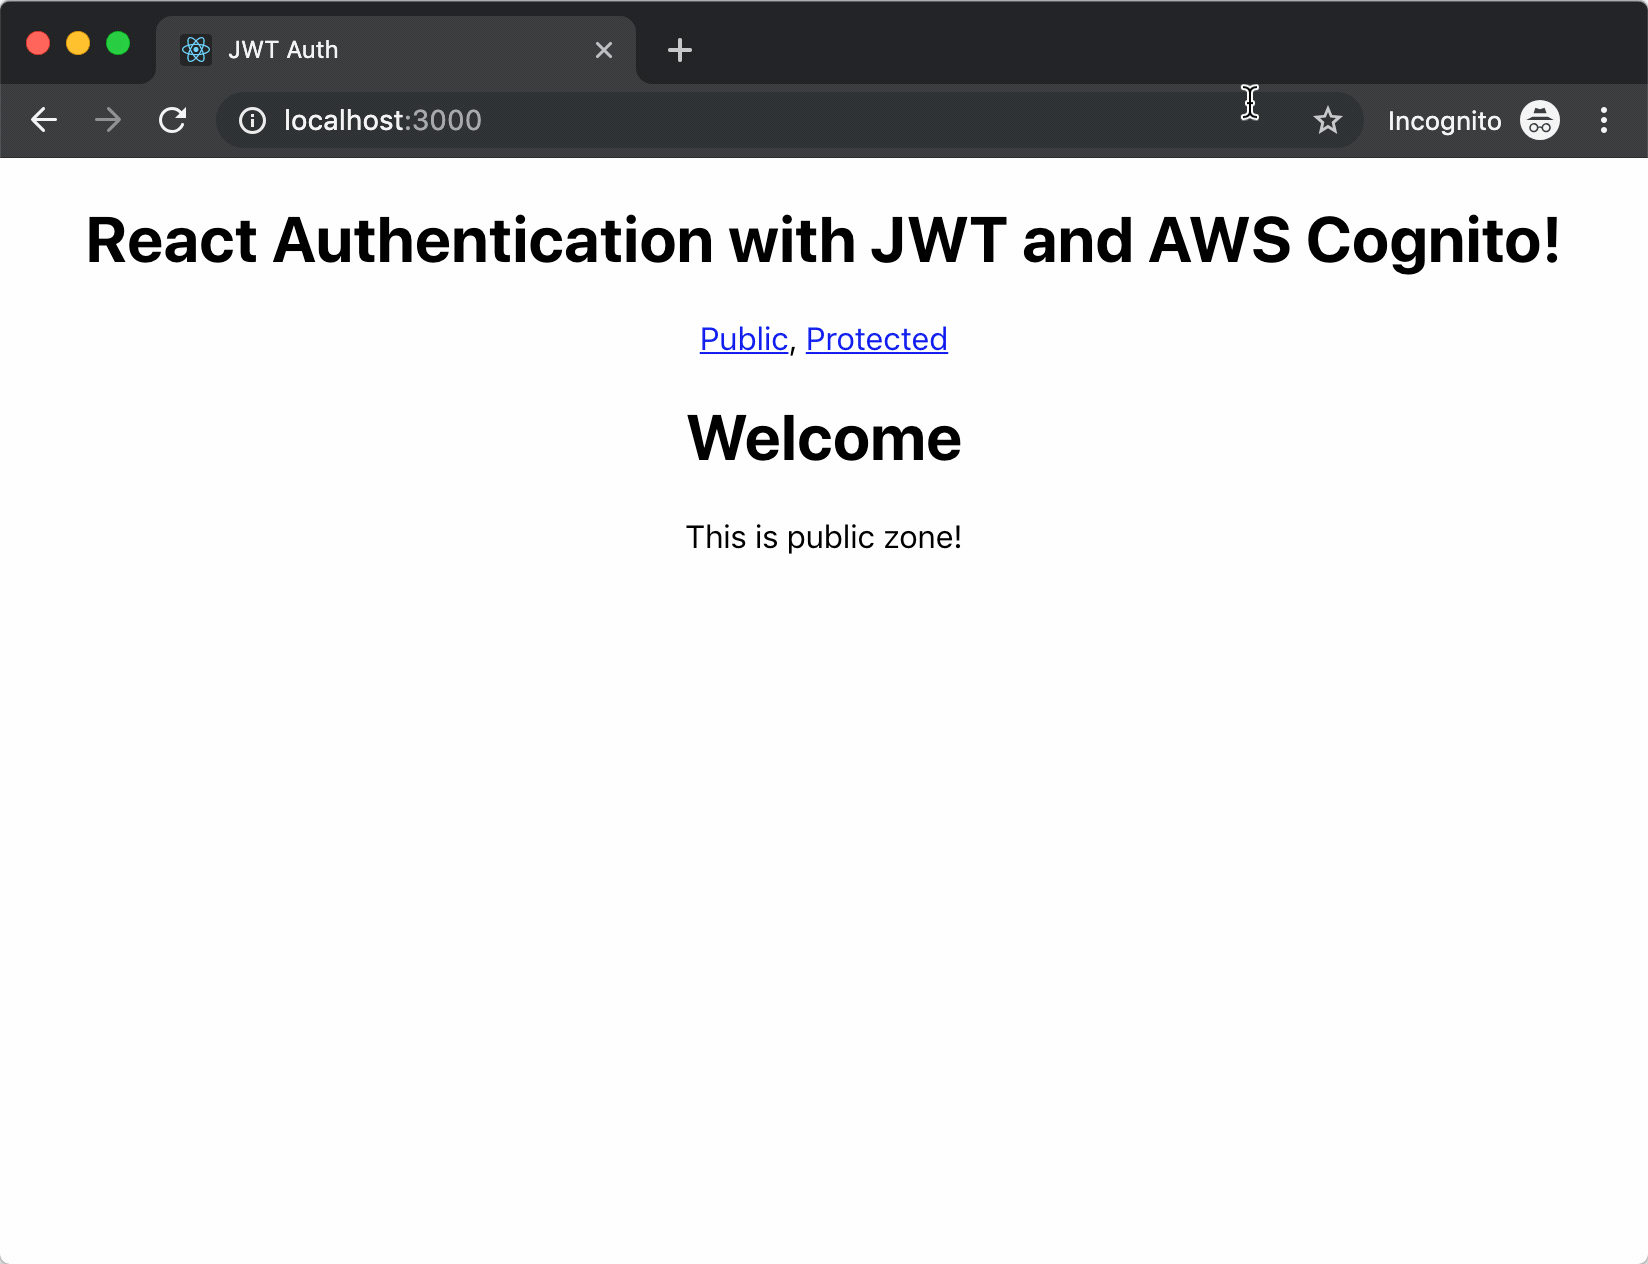Screen dimensions: 1648x1264
Task: Select the JWT Auth tab
Action: pos(396,50)
